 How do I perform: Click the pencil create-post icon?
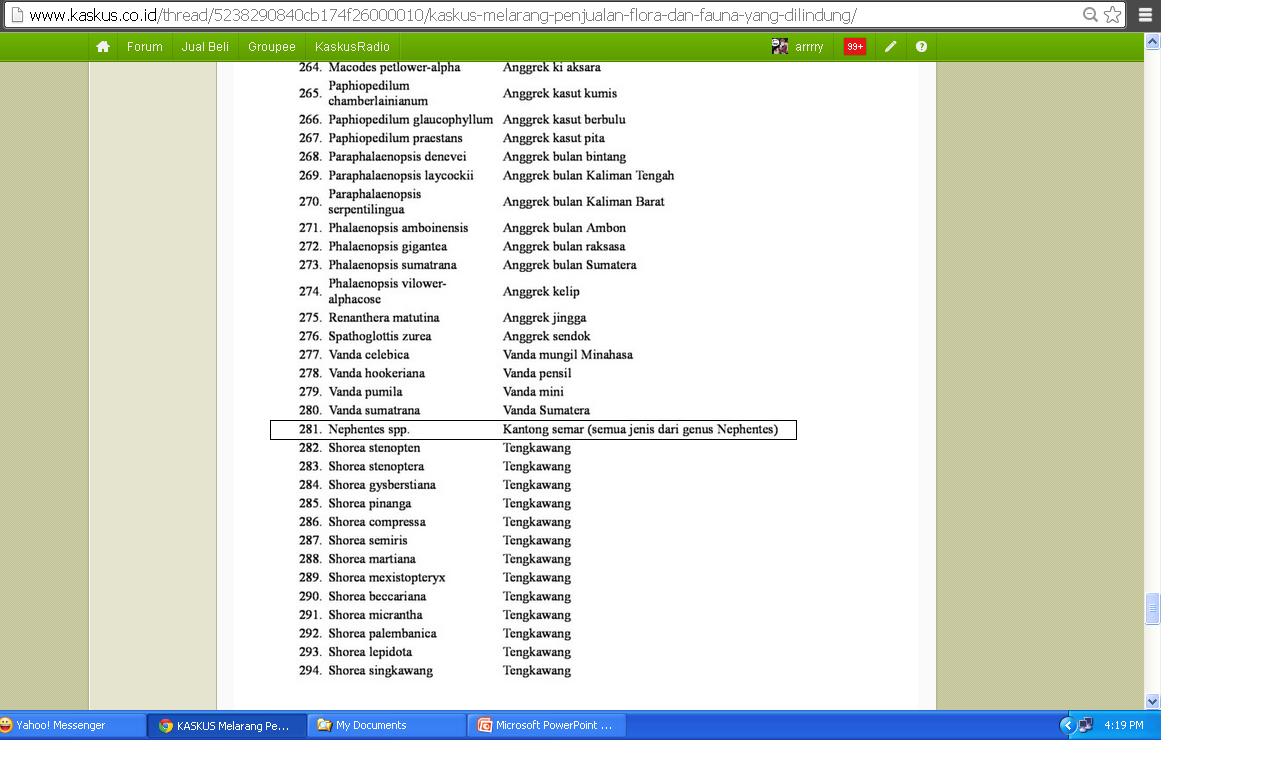pos(890,47)
